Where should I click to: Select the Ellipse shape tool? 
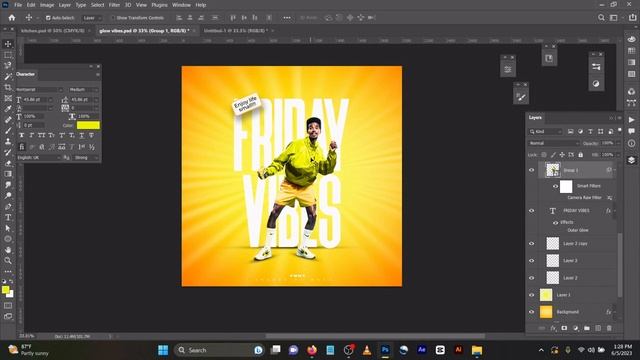point(8,239)
